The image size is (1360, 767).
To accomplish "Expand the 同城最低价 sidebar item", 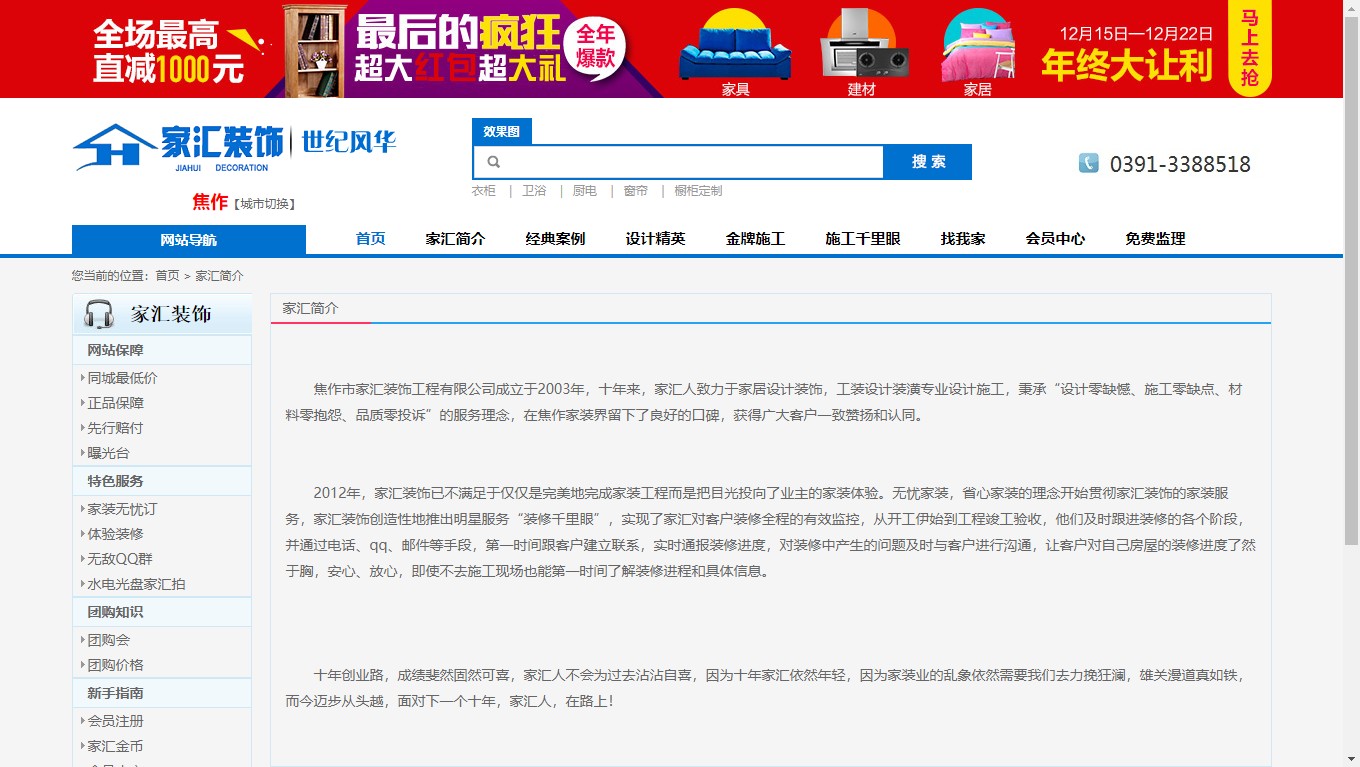I will (x=122, y=378).
